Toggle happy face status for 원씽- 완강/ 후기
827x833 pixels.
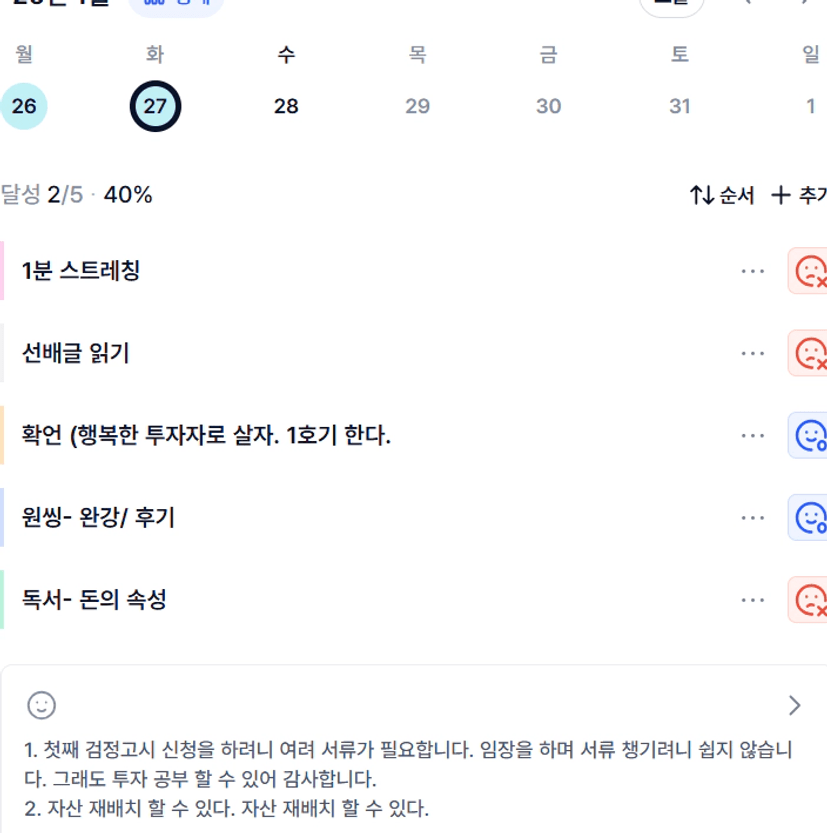[x=809, y=518]
